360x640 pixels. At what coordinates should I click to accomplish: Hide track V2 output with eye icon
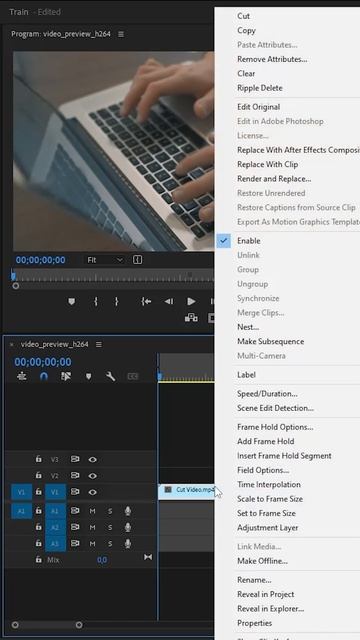(x=93, y=476)
